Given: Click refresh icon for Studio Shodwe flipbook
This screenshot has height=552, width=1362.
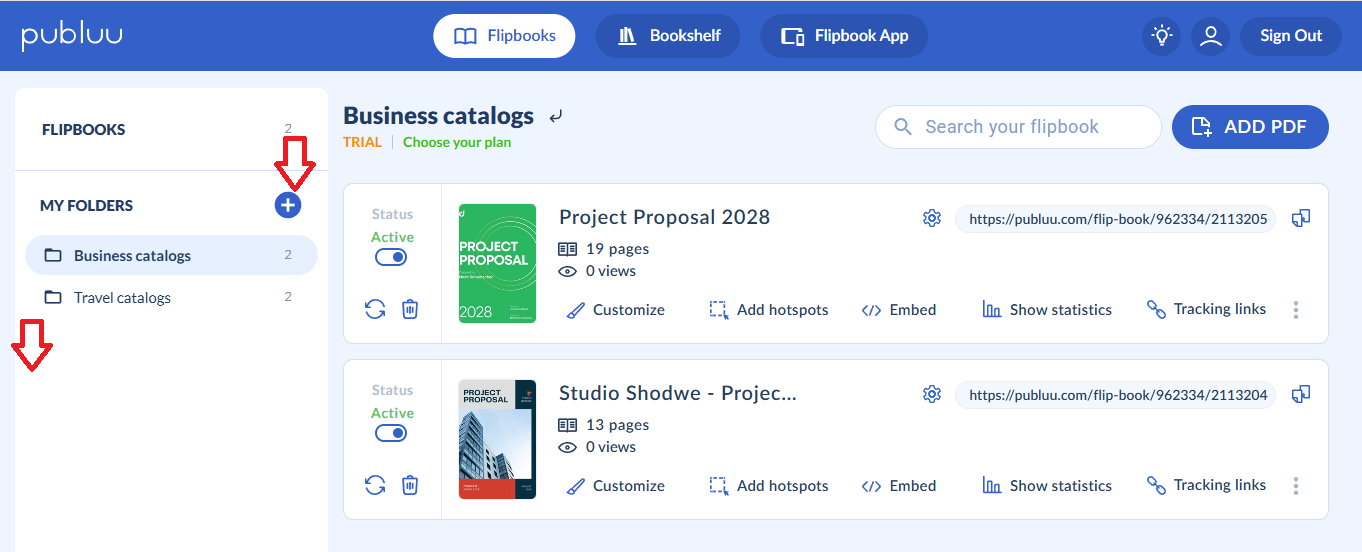Looking at the screenshot, I should point(375,485).
